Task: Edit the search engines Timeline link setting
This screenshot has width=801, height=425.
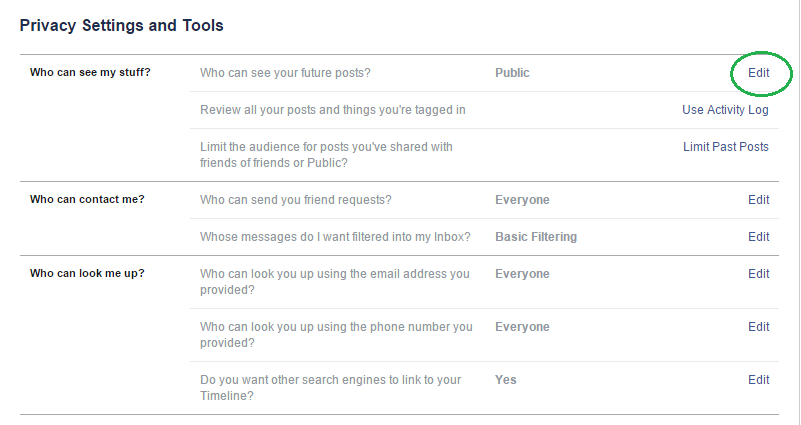Action: (x=759, y=380)
